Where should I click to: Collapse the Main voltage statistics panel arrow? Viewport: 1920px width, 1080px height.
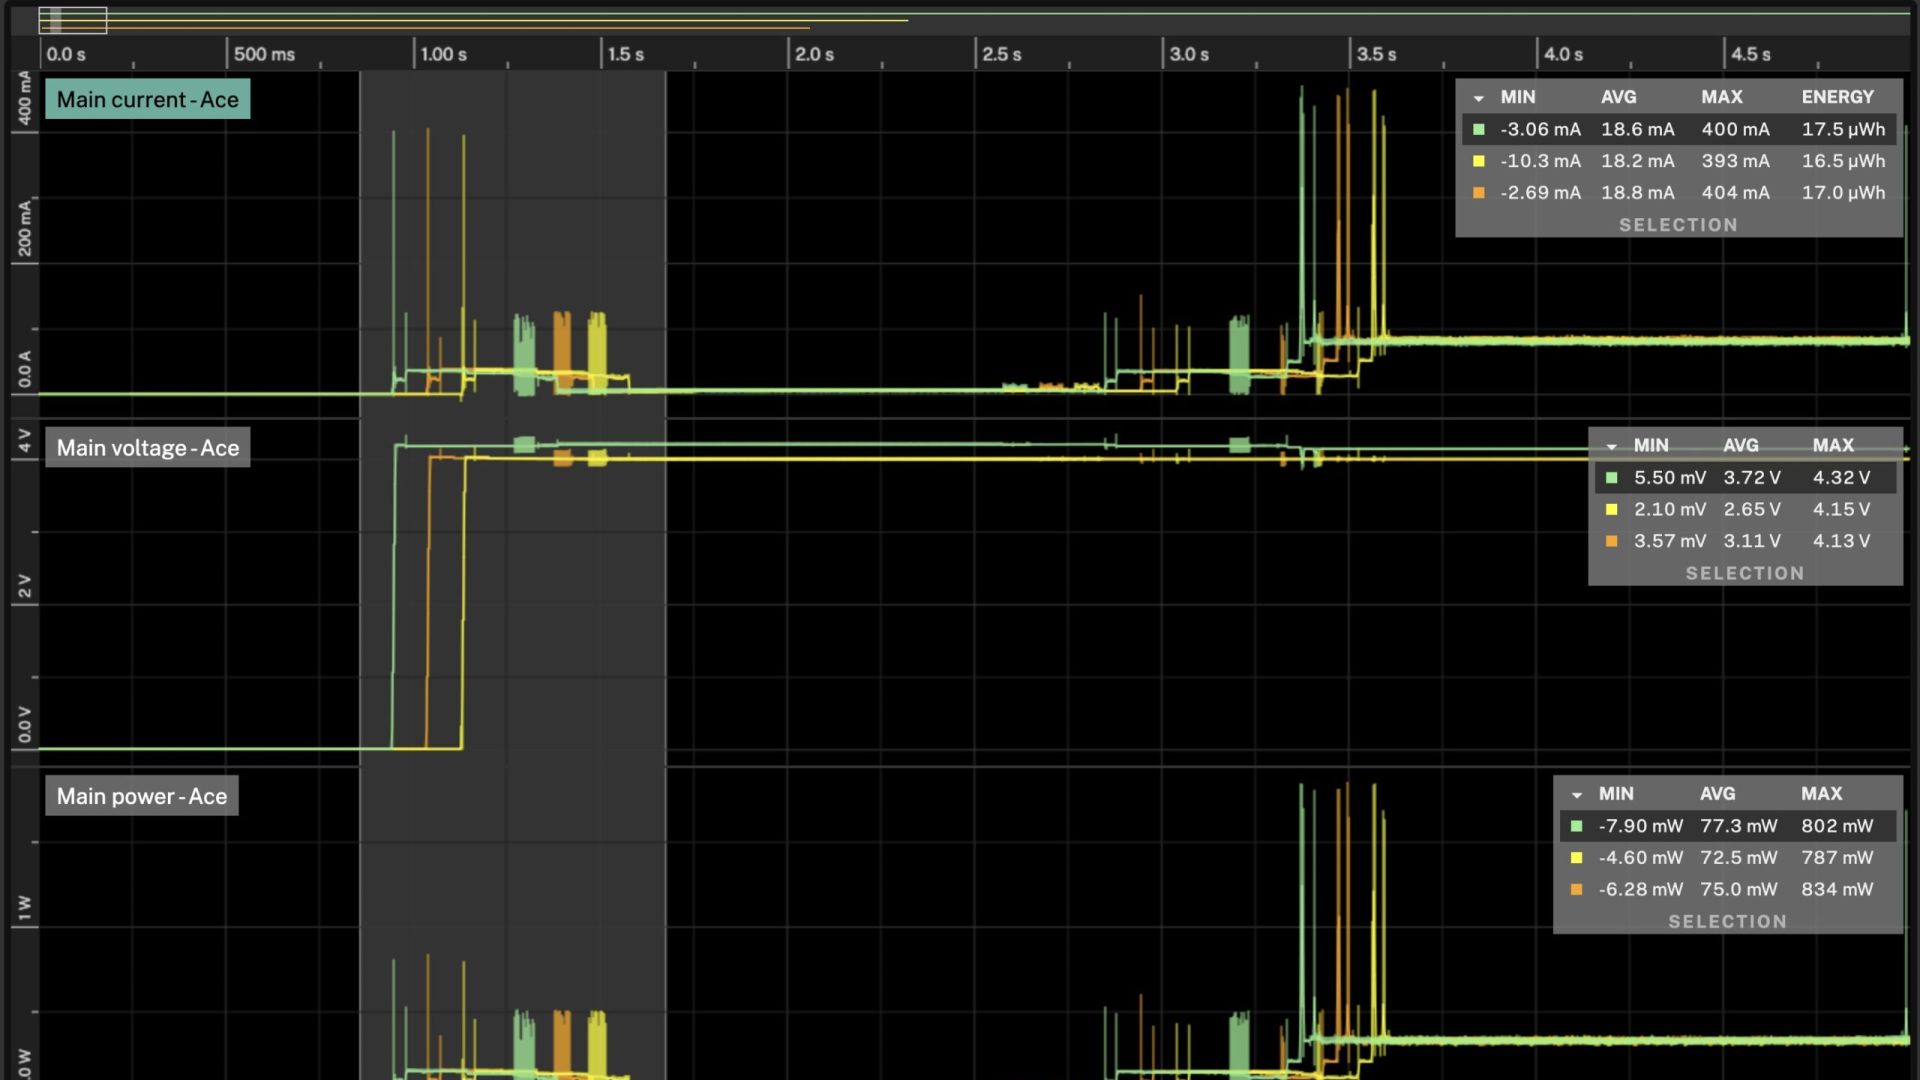coord(1611,446)
